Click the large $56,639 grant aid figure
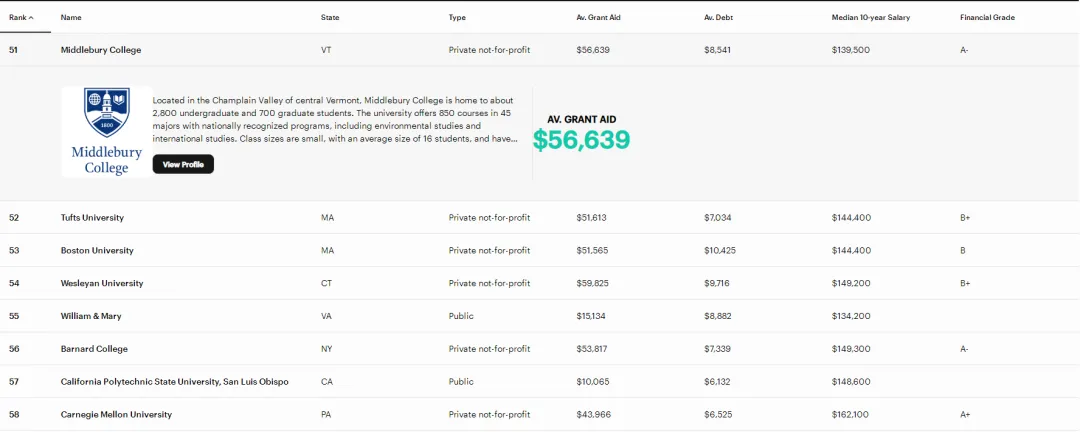This screenshot has width=1080, height=432. 581,140
